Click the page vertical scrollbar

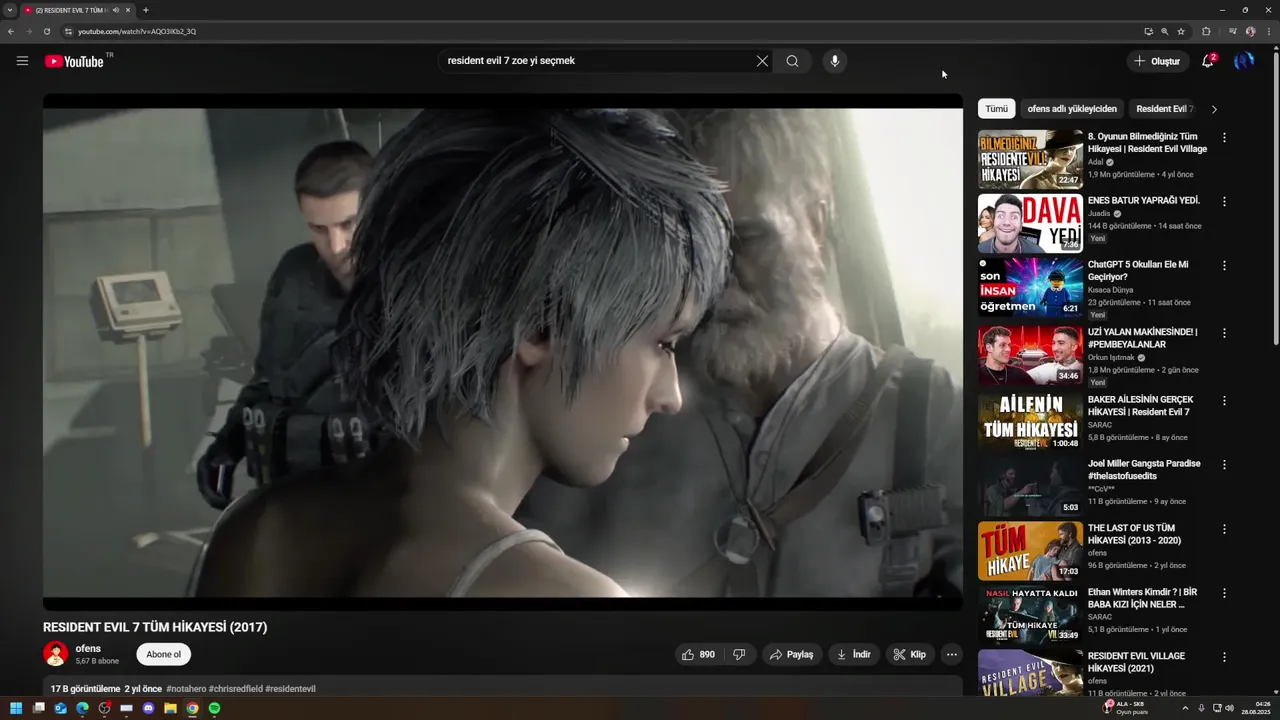pos(1276,200)
